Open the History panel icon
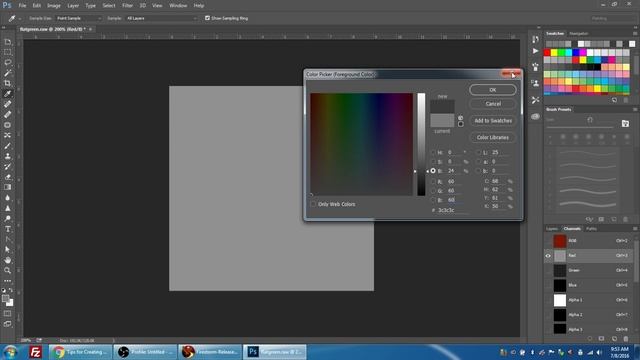The height and width of the screenshot is (360, 640). point(535,39)
